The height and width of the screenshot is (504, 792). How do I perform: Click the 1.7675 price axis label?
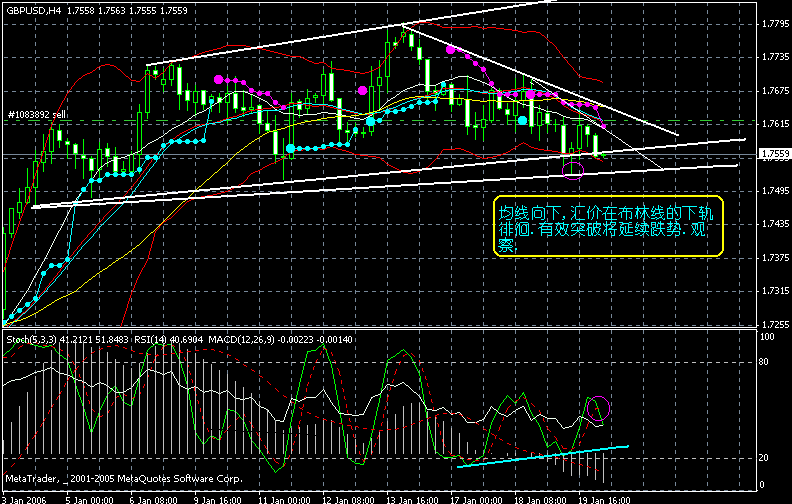coord(775,90)
